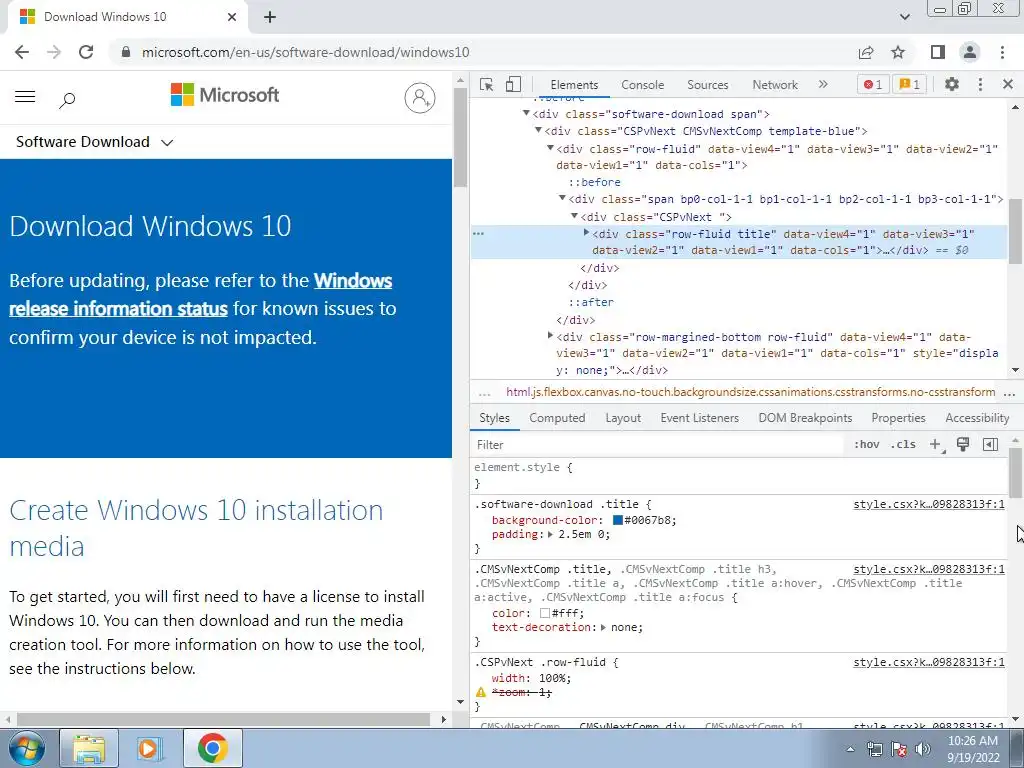Click the share page icon
This screenshot has height=768, width=1024.
click(866, 52)
